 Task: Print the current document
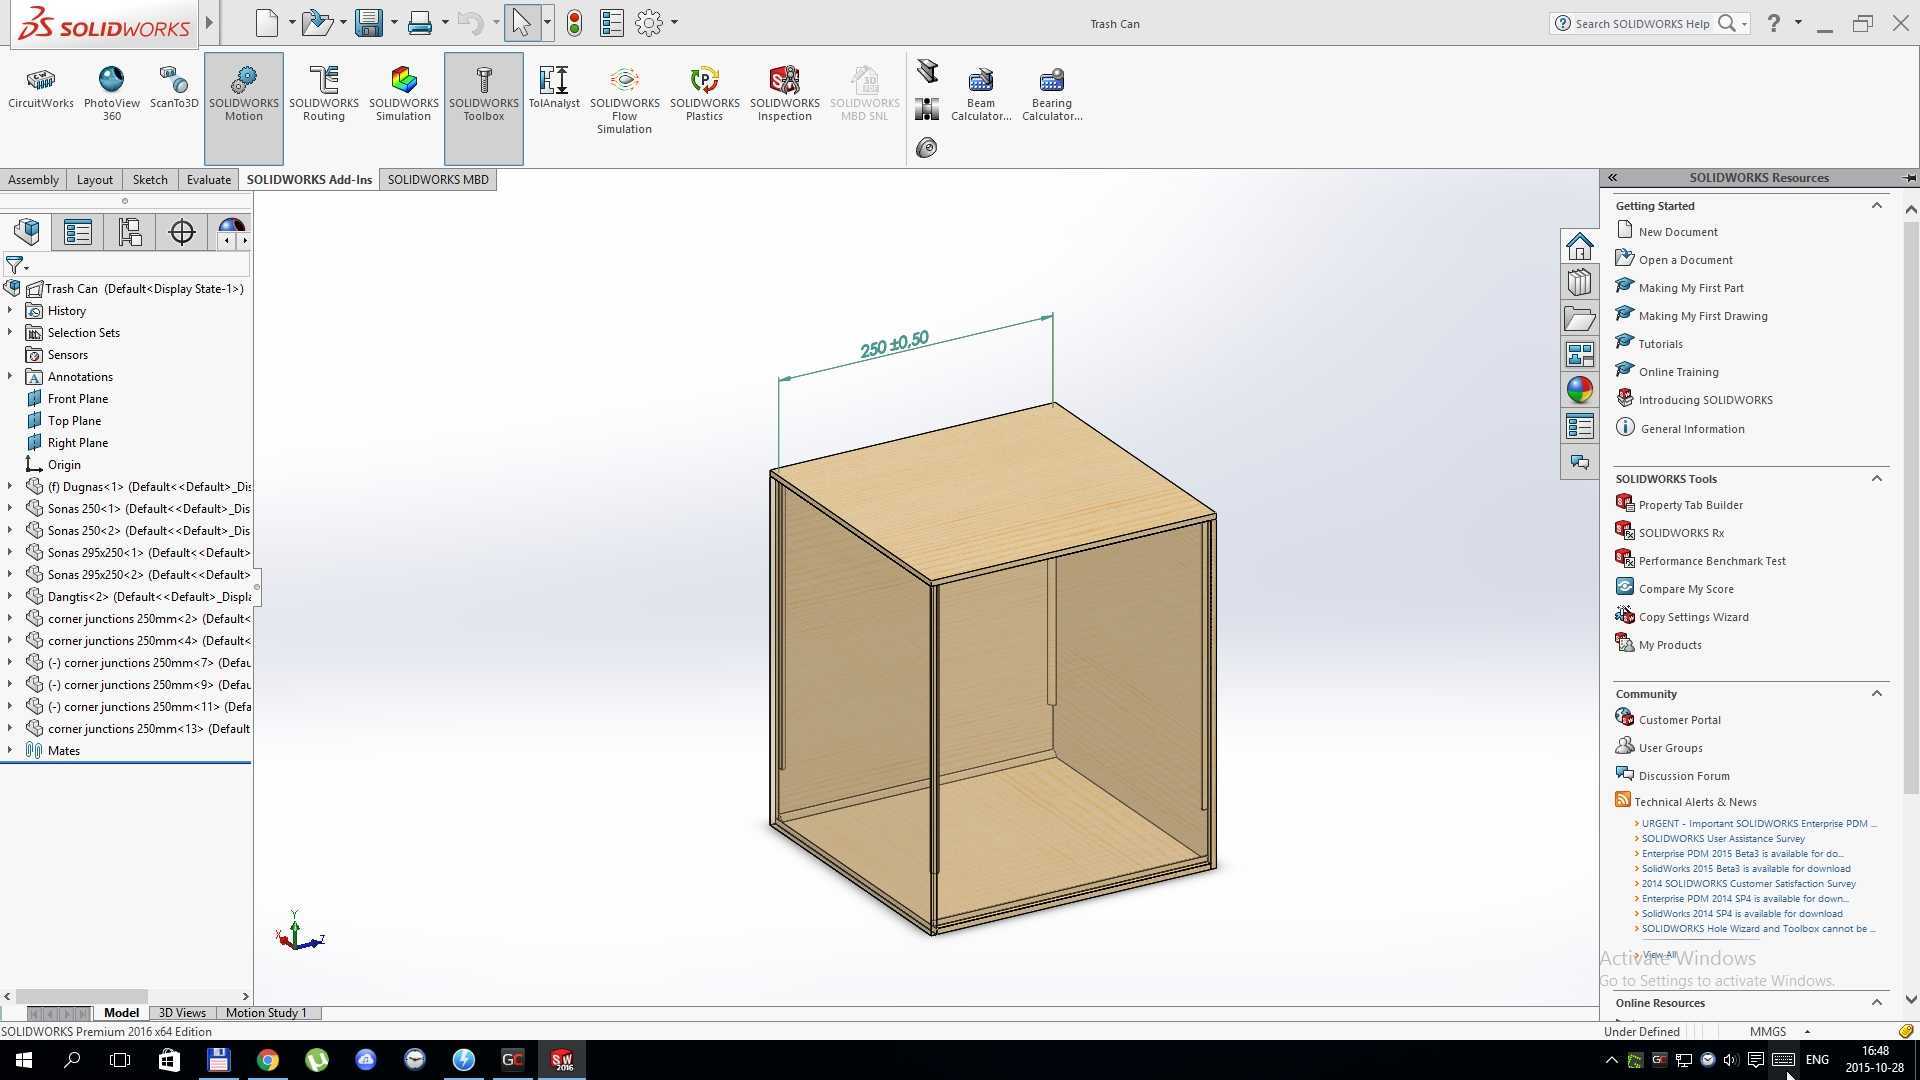[x=420, y=23]
